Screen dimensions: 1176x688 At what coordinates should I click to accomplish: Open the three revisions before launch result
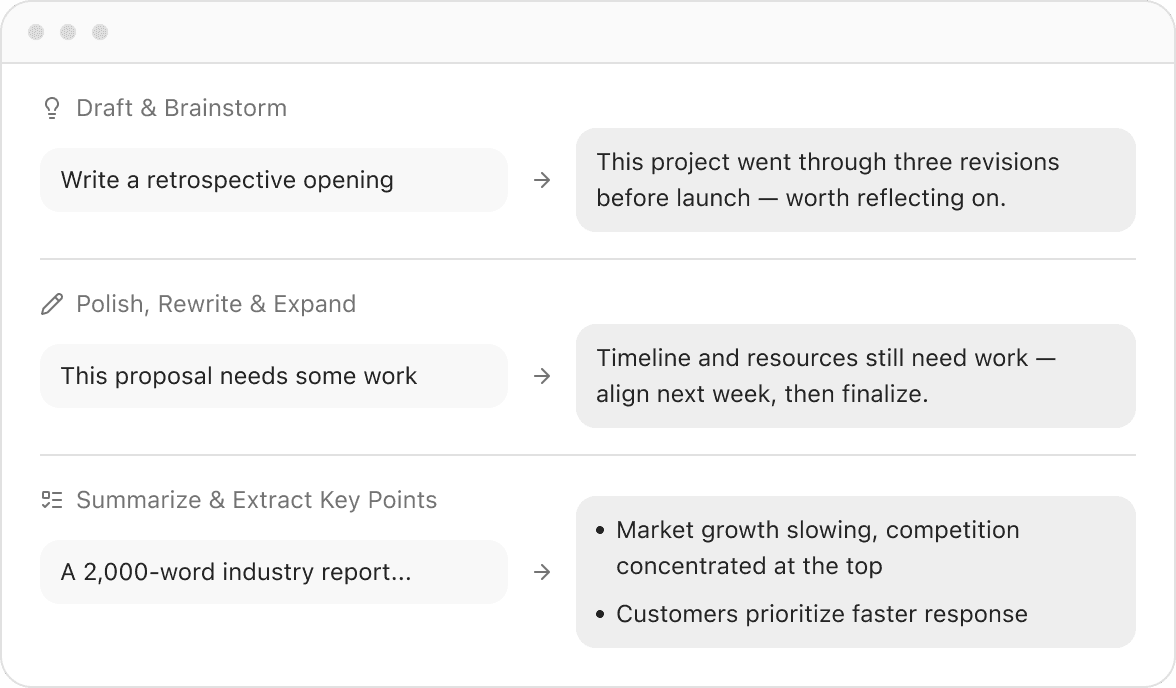click(856, 180)
